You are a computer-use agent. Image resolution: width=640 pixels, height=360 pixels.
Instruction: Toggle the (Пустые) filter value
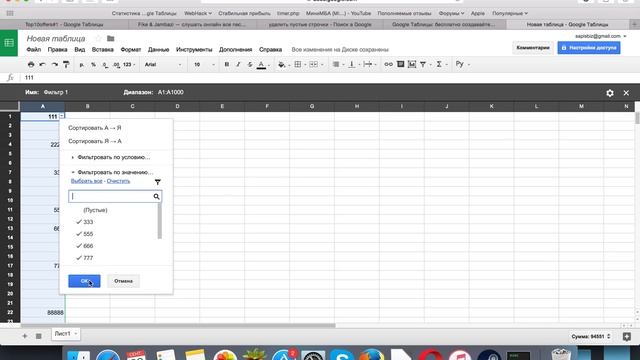95,210
